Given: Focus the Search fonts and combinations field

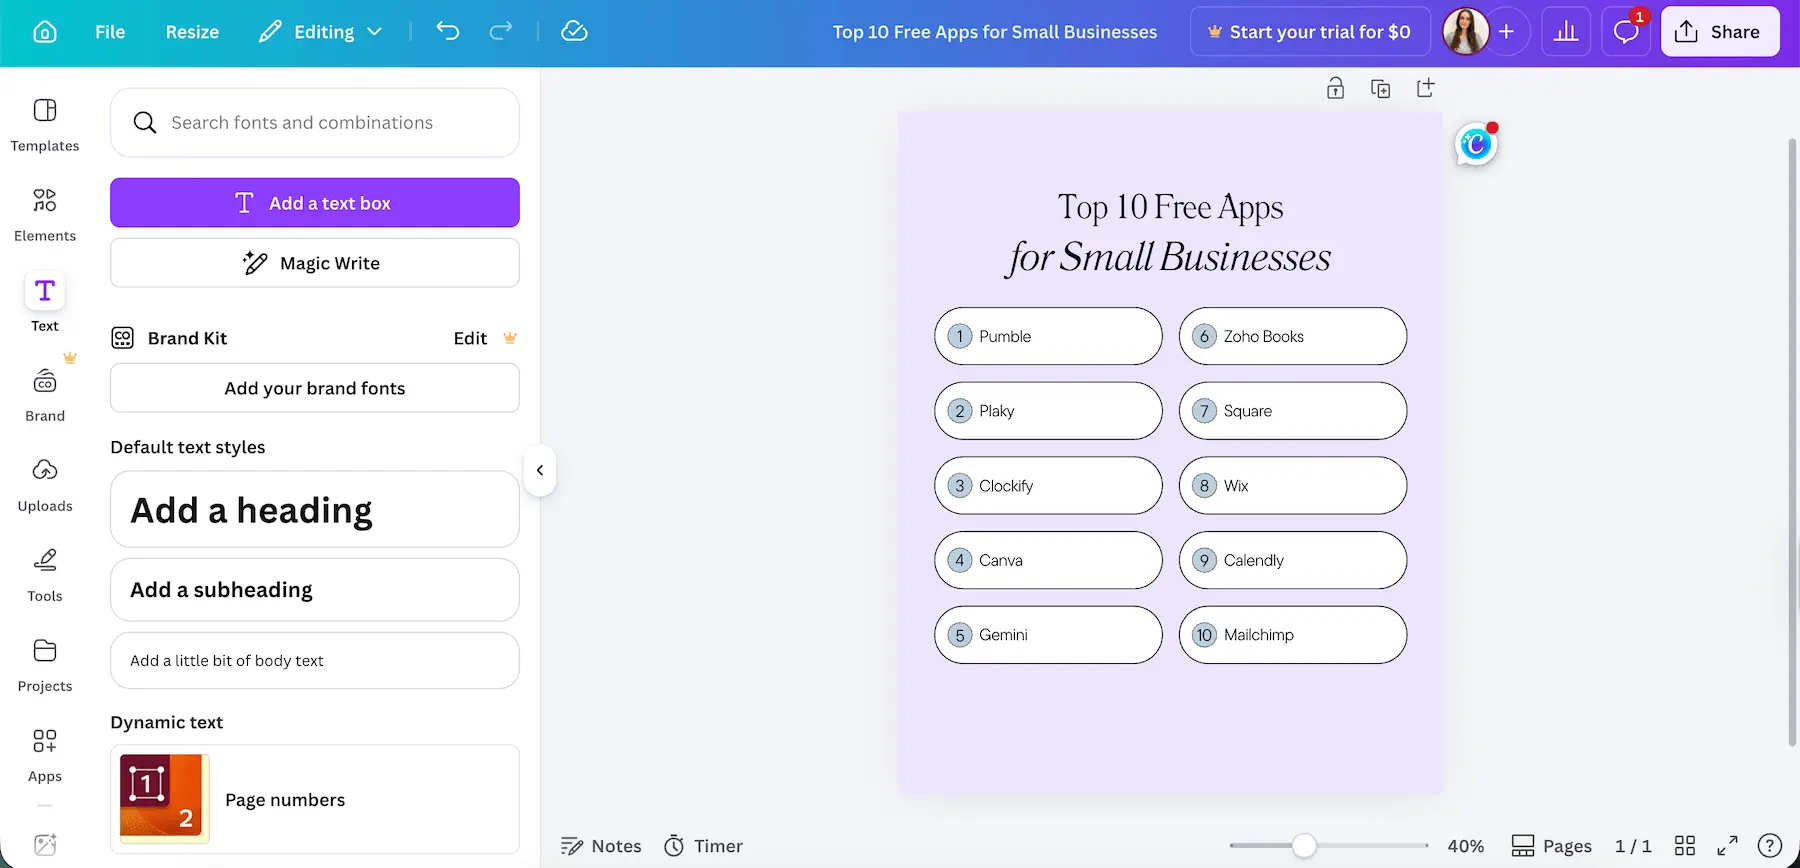Looking at the screenshot, I should (315, 122).
